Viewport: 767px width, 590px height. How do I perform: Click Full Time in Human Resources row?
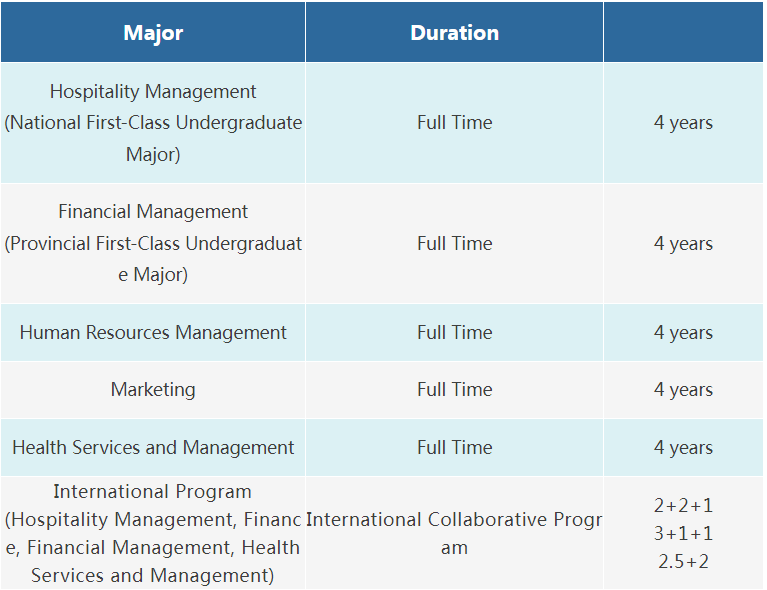(454, 333)
